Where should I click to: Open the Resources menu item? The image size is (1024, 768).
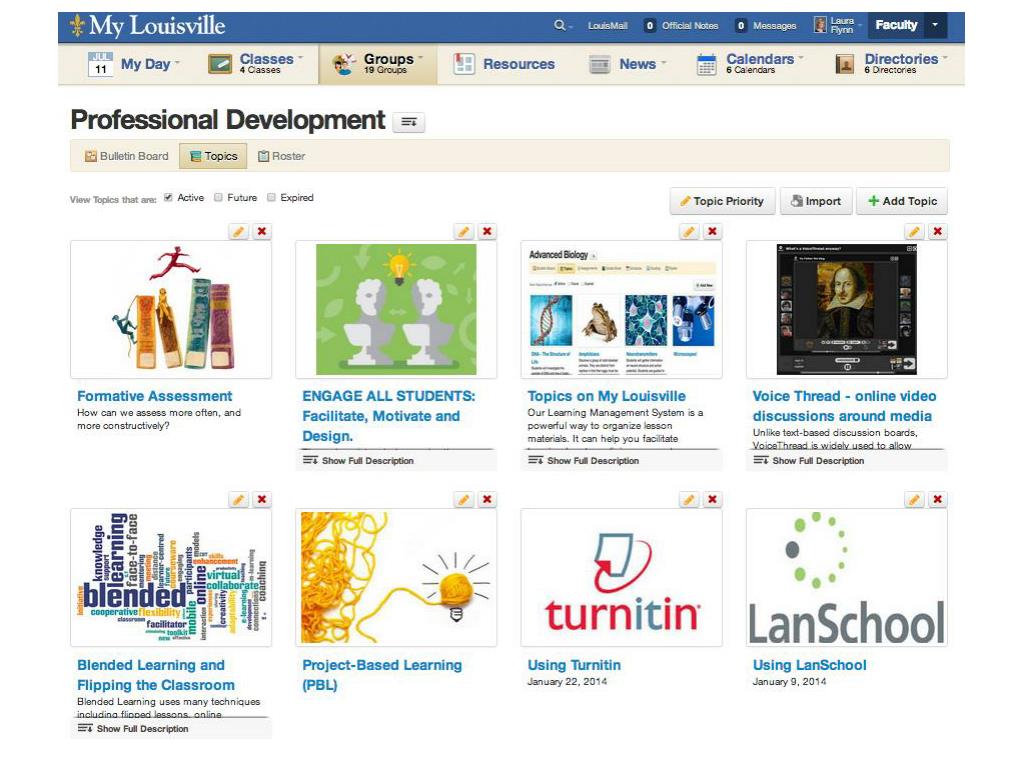point(504,64)
